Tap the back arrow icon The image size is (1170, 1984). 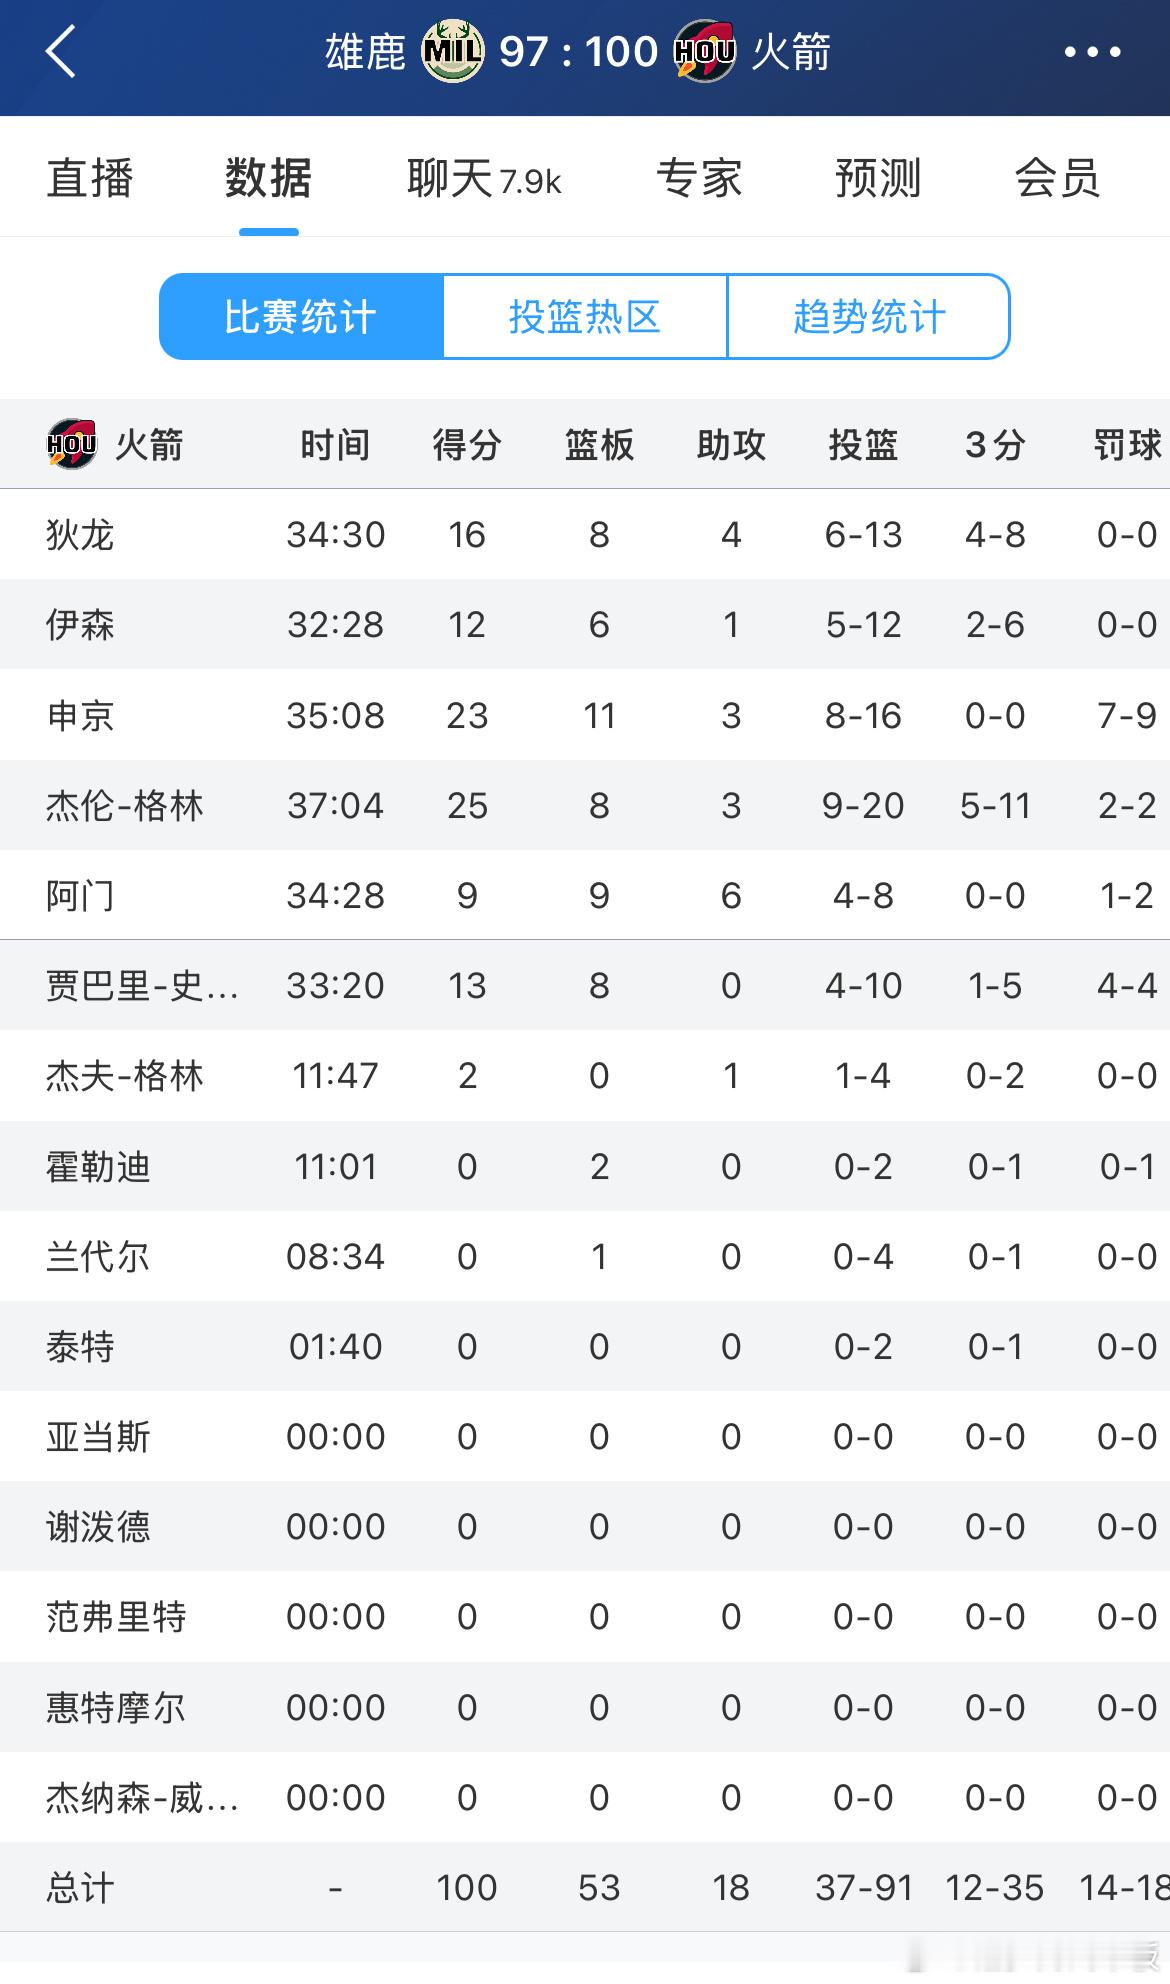[61, 51]
